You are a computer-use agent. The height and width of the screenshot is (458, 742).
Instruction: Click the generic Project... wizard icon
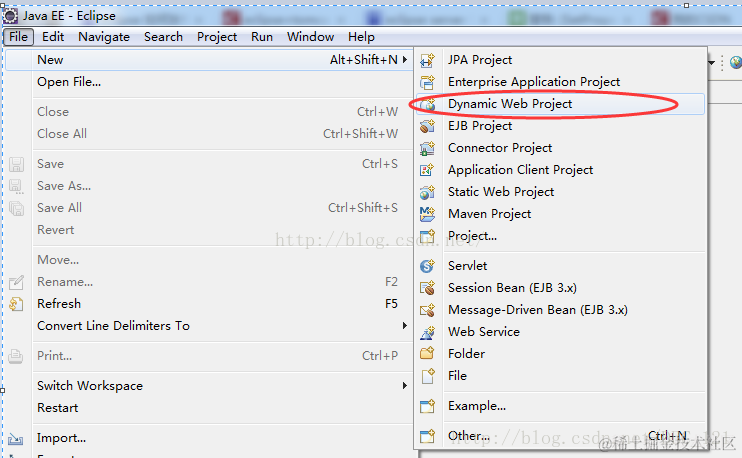coord(427,236)
